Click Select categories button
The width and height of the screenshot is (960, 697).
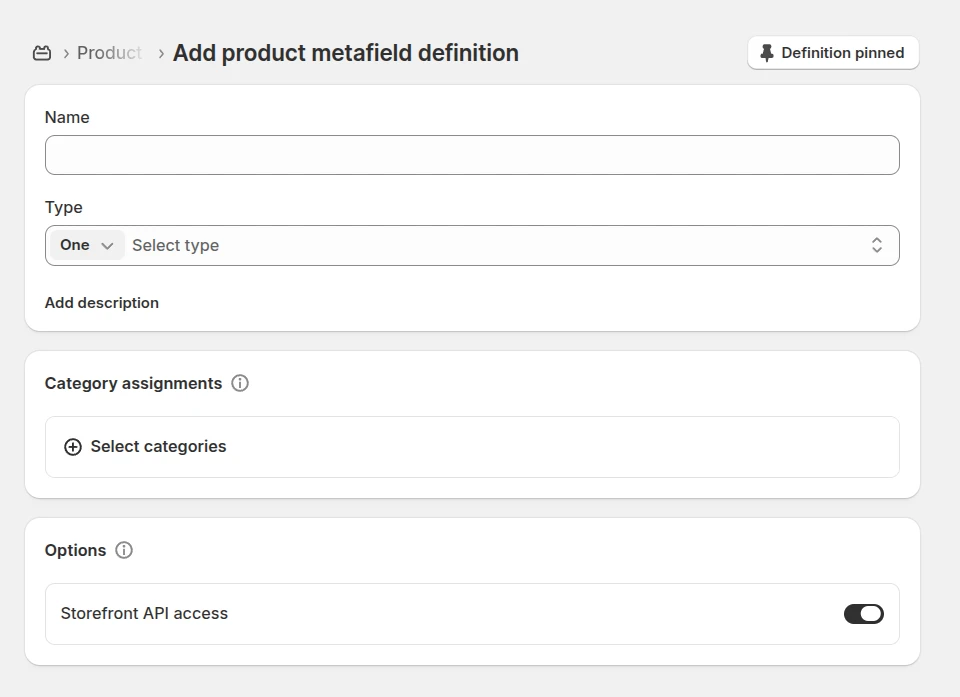[472, 447]
